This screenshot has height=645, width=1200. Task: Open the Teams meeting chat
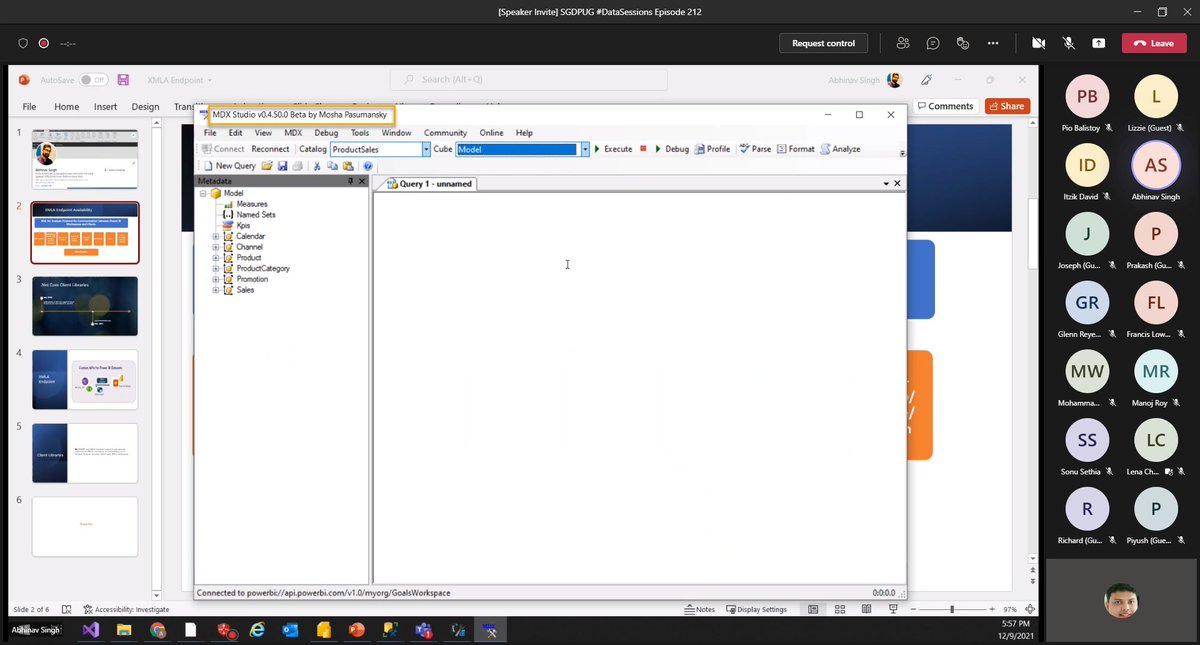(933, 43)
